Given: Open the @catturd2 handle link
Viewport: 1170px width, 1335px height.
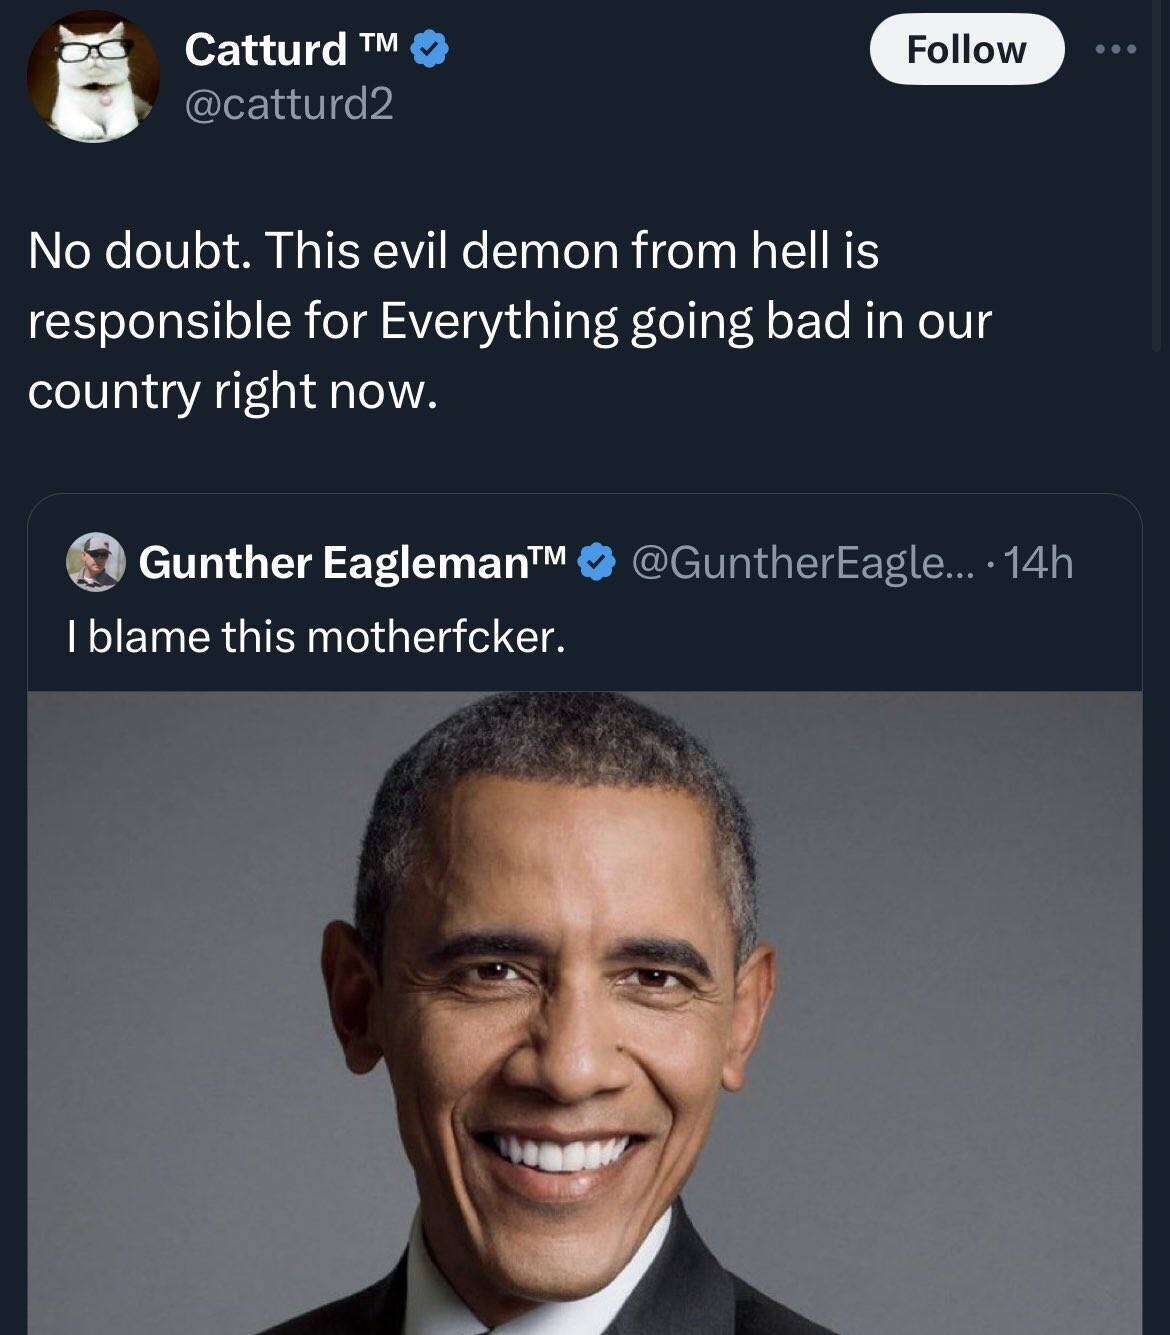Looking at the screenshot, I should click(289, 103).
